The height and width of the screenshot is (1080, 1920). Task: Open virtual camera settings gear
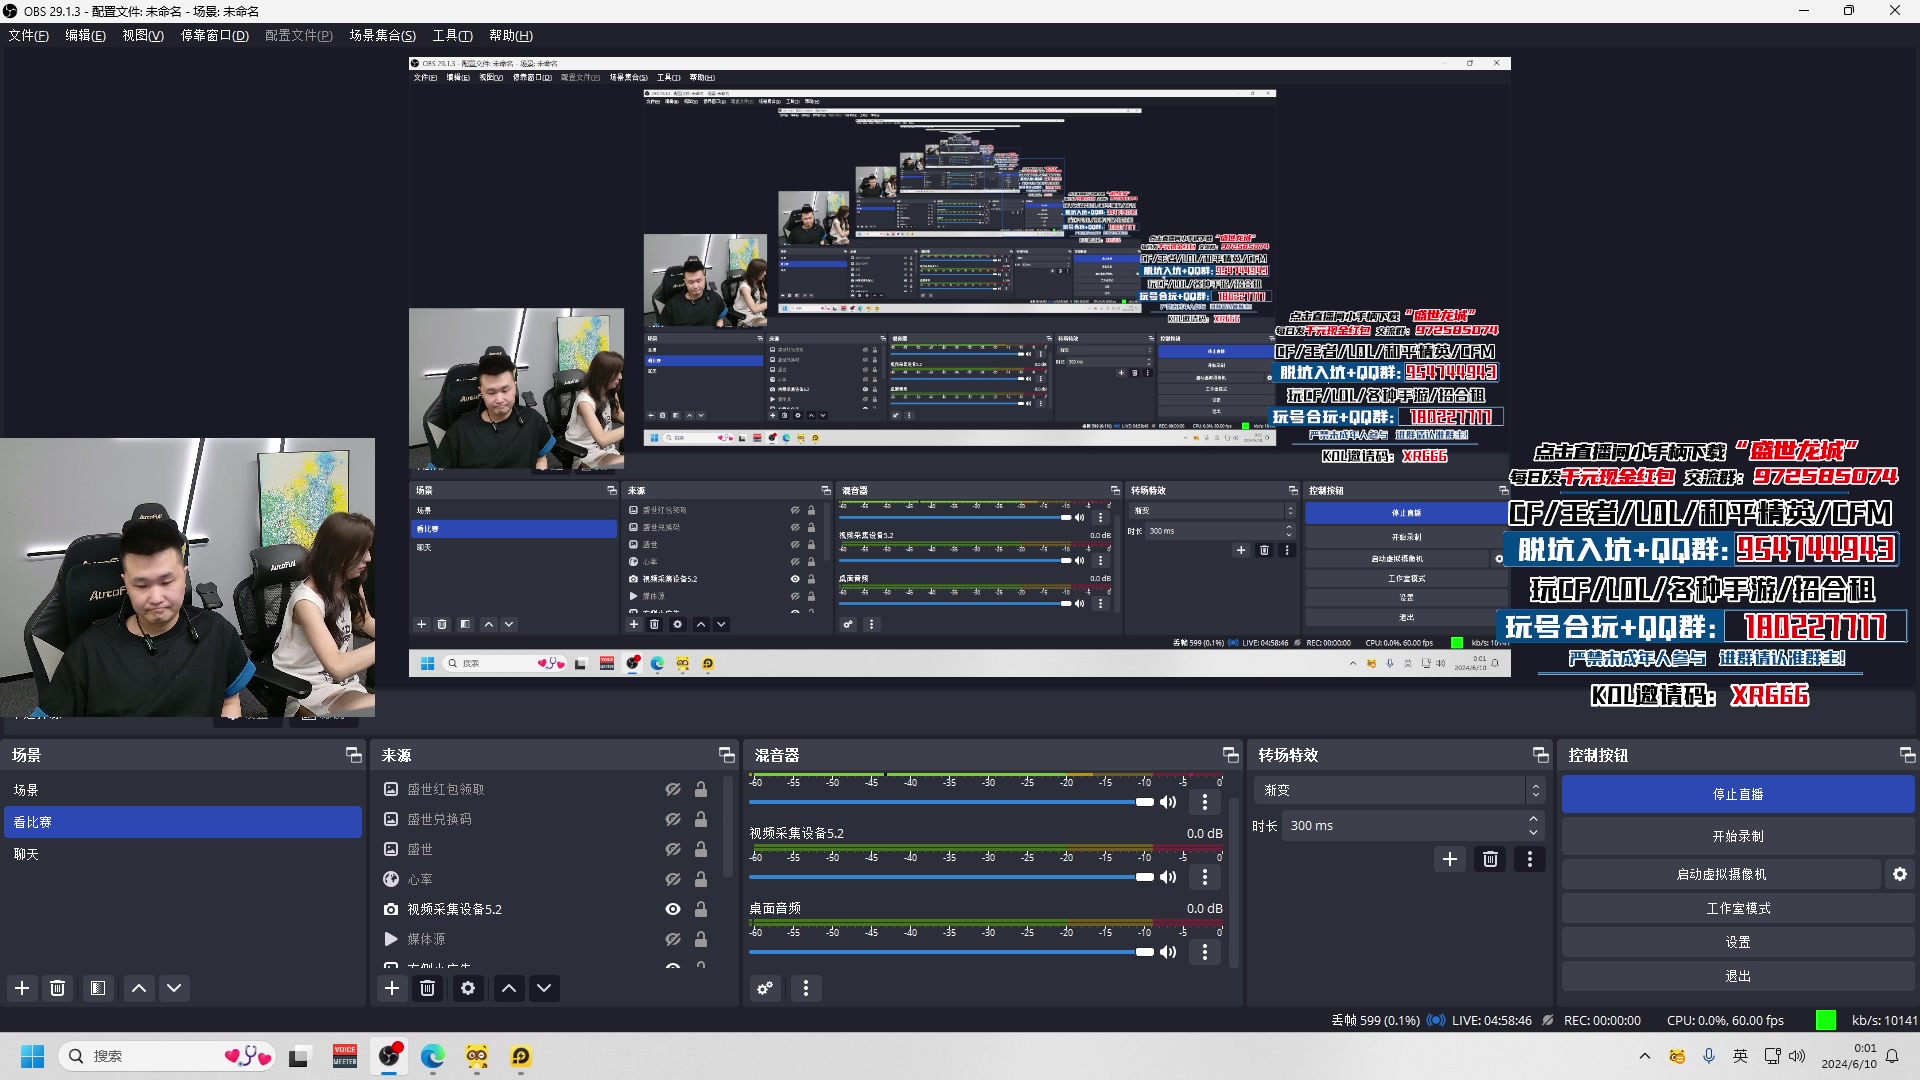pyautogui.click(x=1899, y=874)
